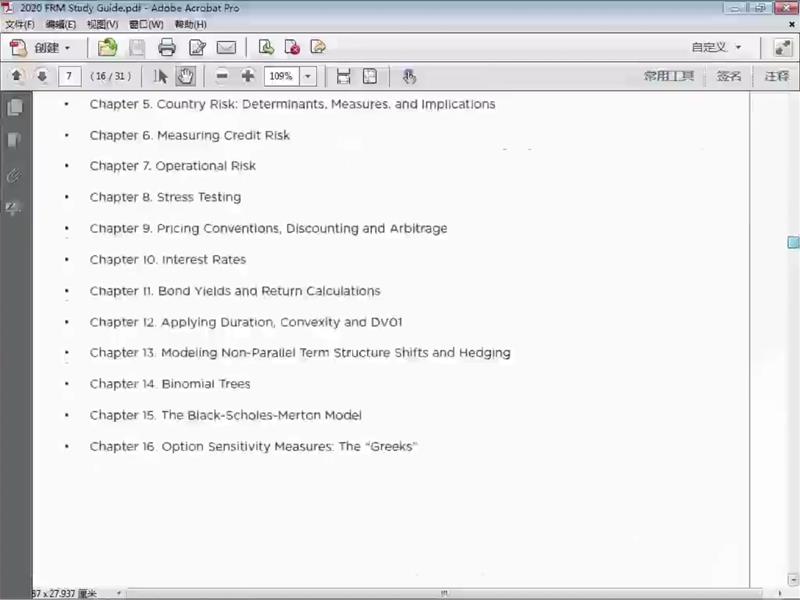Click the Add sticky note page icon
The image size is (800, 600).
tap(318, 47)
